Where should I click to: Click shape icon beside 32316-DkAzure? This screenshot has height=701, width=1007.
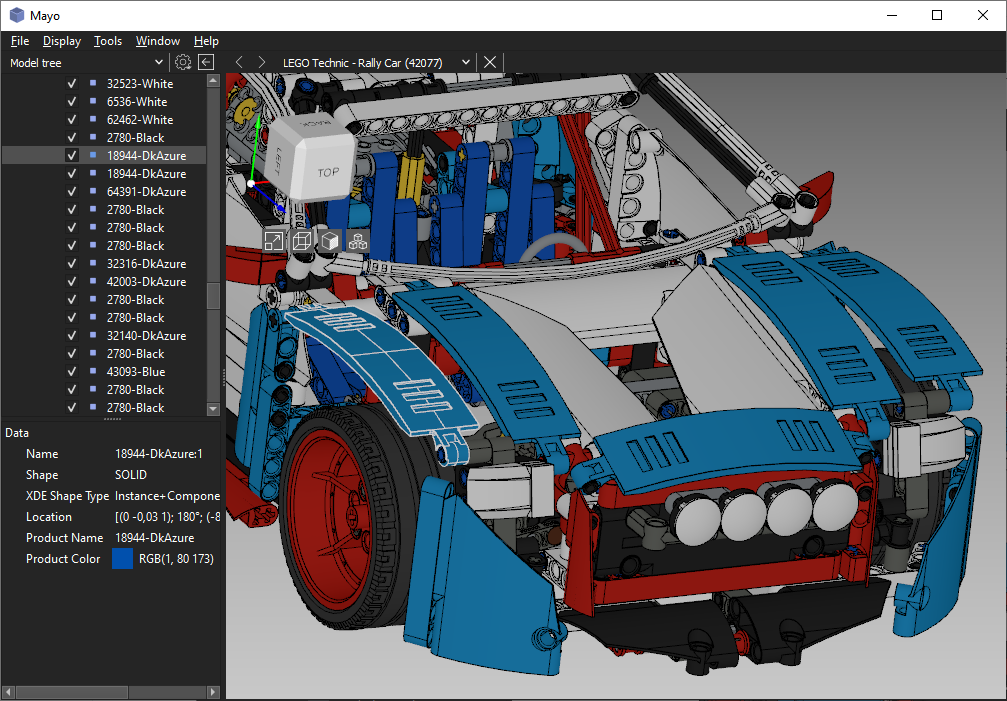pyautogui.click(x=93, y=263)
